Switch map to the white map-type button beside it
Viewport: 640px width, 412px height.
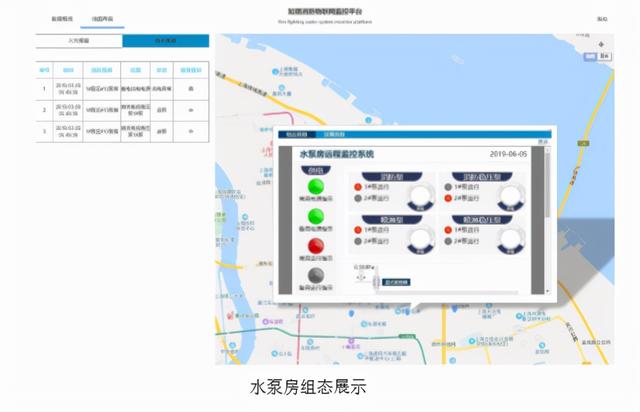(x=604, y=56)
